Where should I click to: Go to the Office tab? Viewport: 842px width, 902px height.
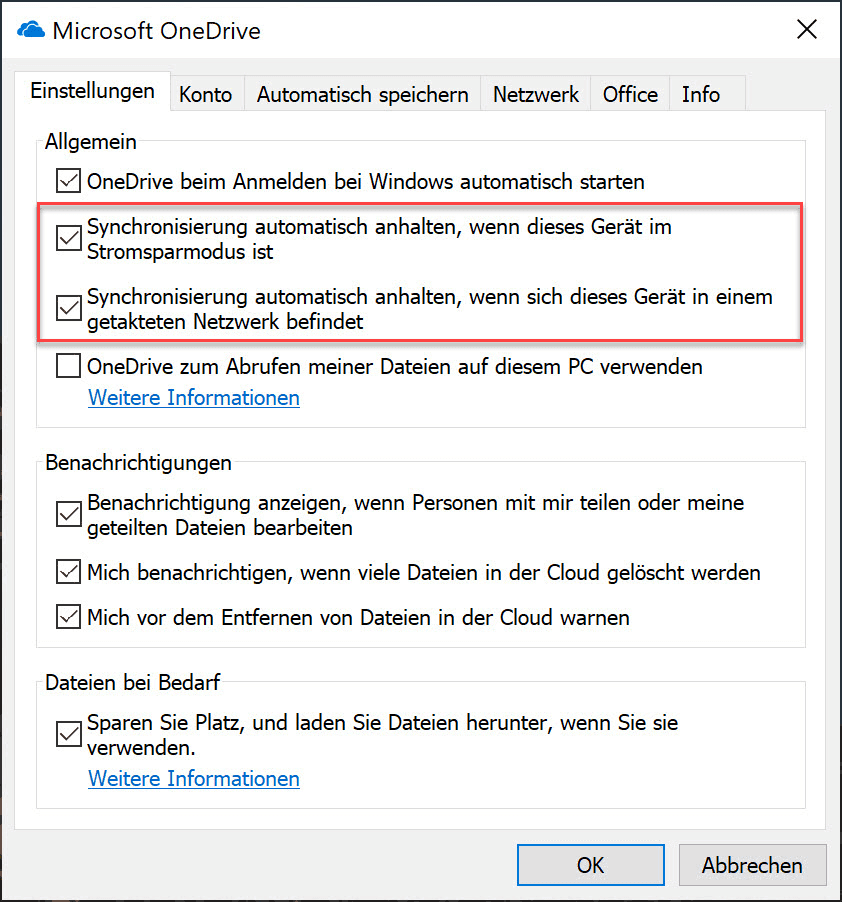point(630,95)
